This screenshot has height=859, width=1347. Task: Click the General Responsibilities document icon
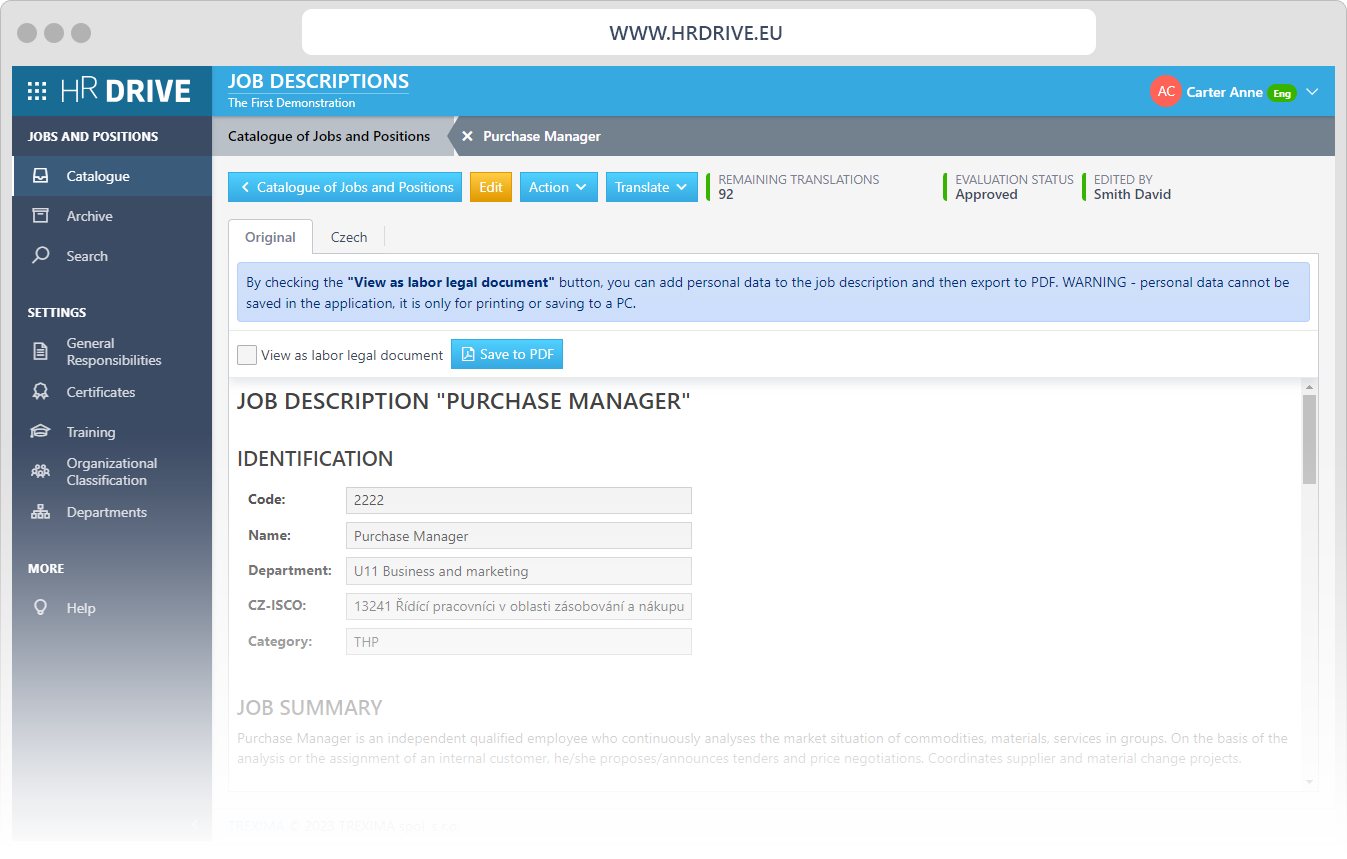tap(40, 352)
